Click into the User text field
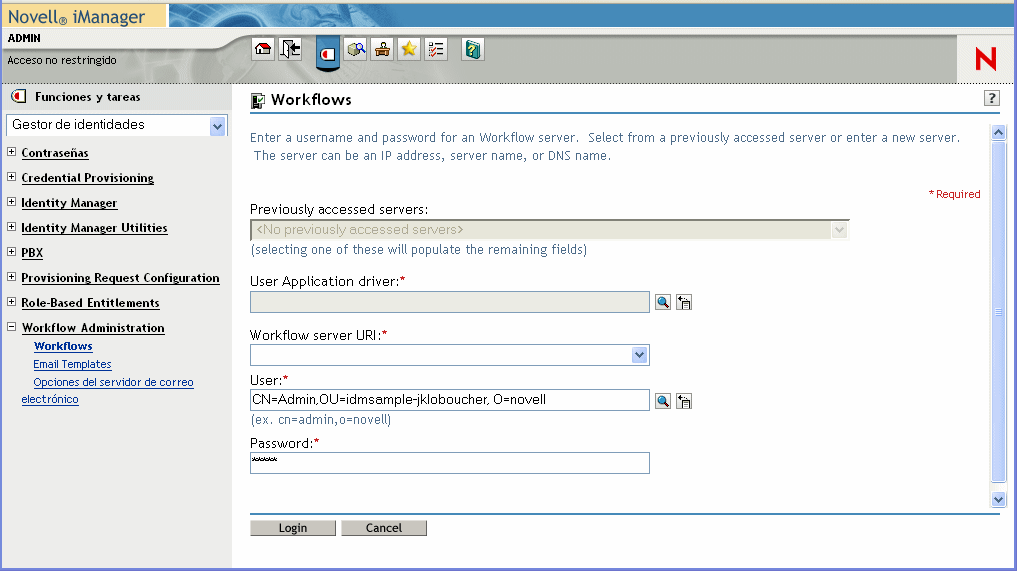This screenshot has height=571, width=1017. pyautogui.click(x=449, y=400)
